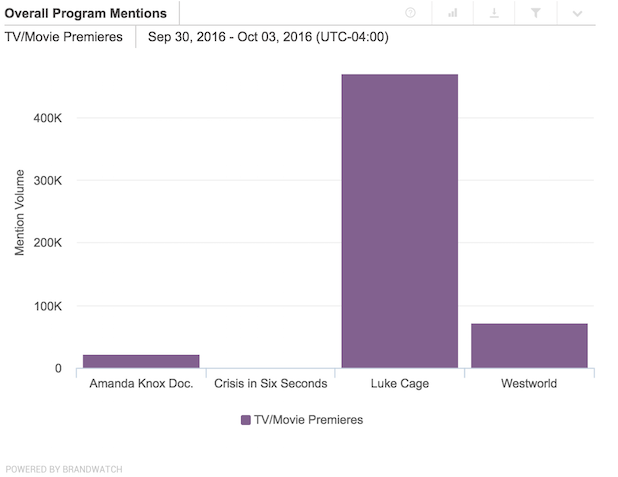Click the 400K axis tick label
The height and width of the screenshot is (477, 618).
coord(47,118)
